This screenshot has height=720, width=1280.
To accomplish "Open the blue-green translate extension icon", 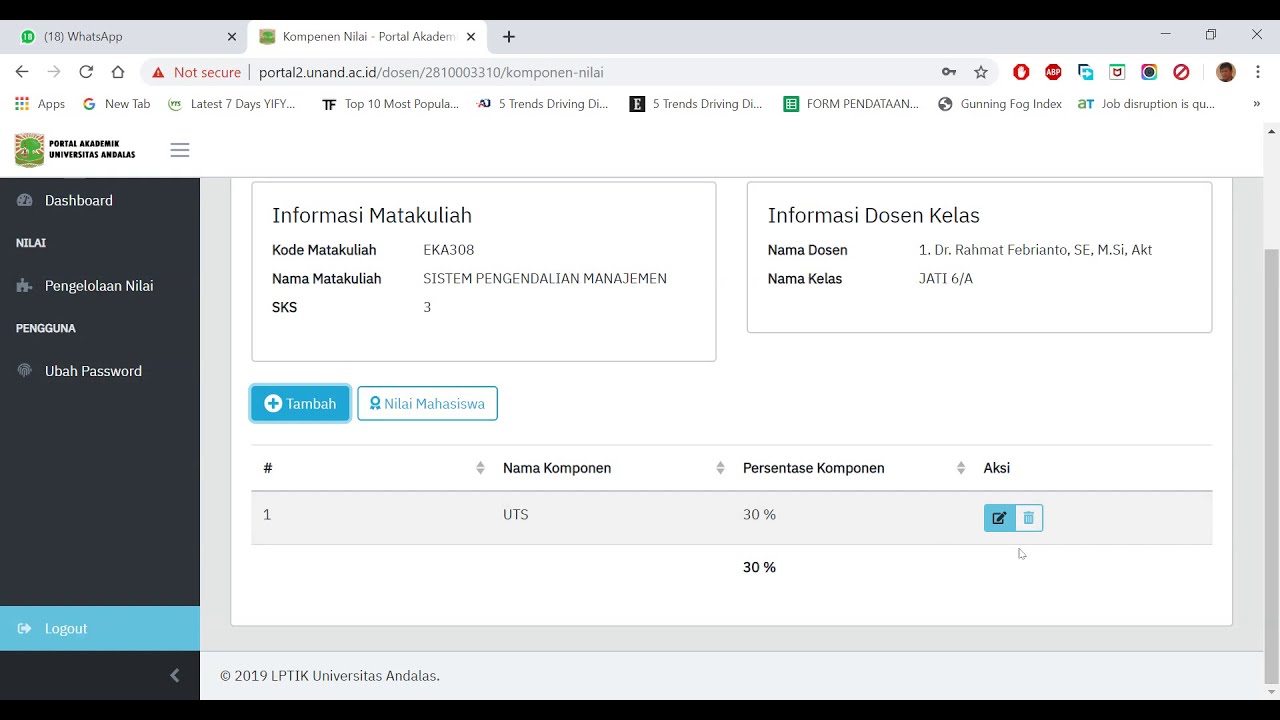I will point(1085,72).
